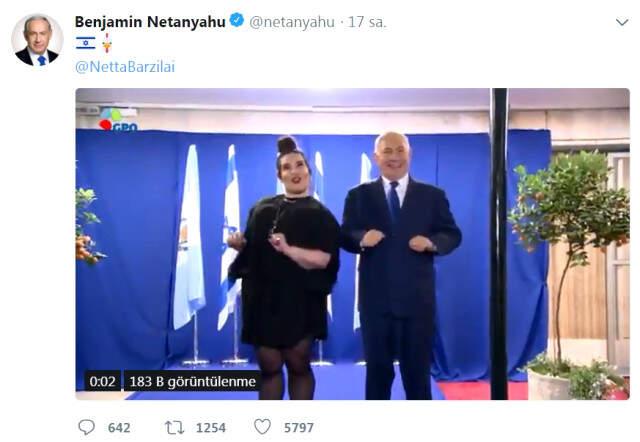The height and width of the screenshot is (442, 640).
Task: Like the tweet with the heart icon
Action: (x=262, y=427)
